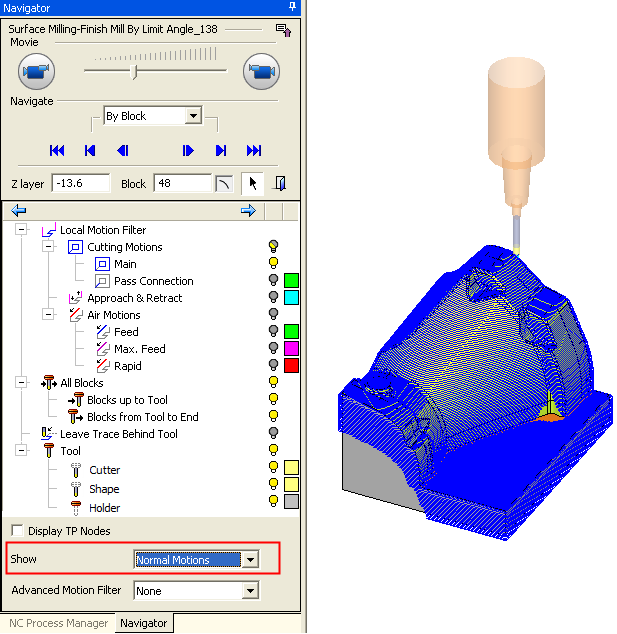Jump to first block navigation button
The image size is (617, 634).
point(57,150)
